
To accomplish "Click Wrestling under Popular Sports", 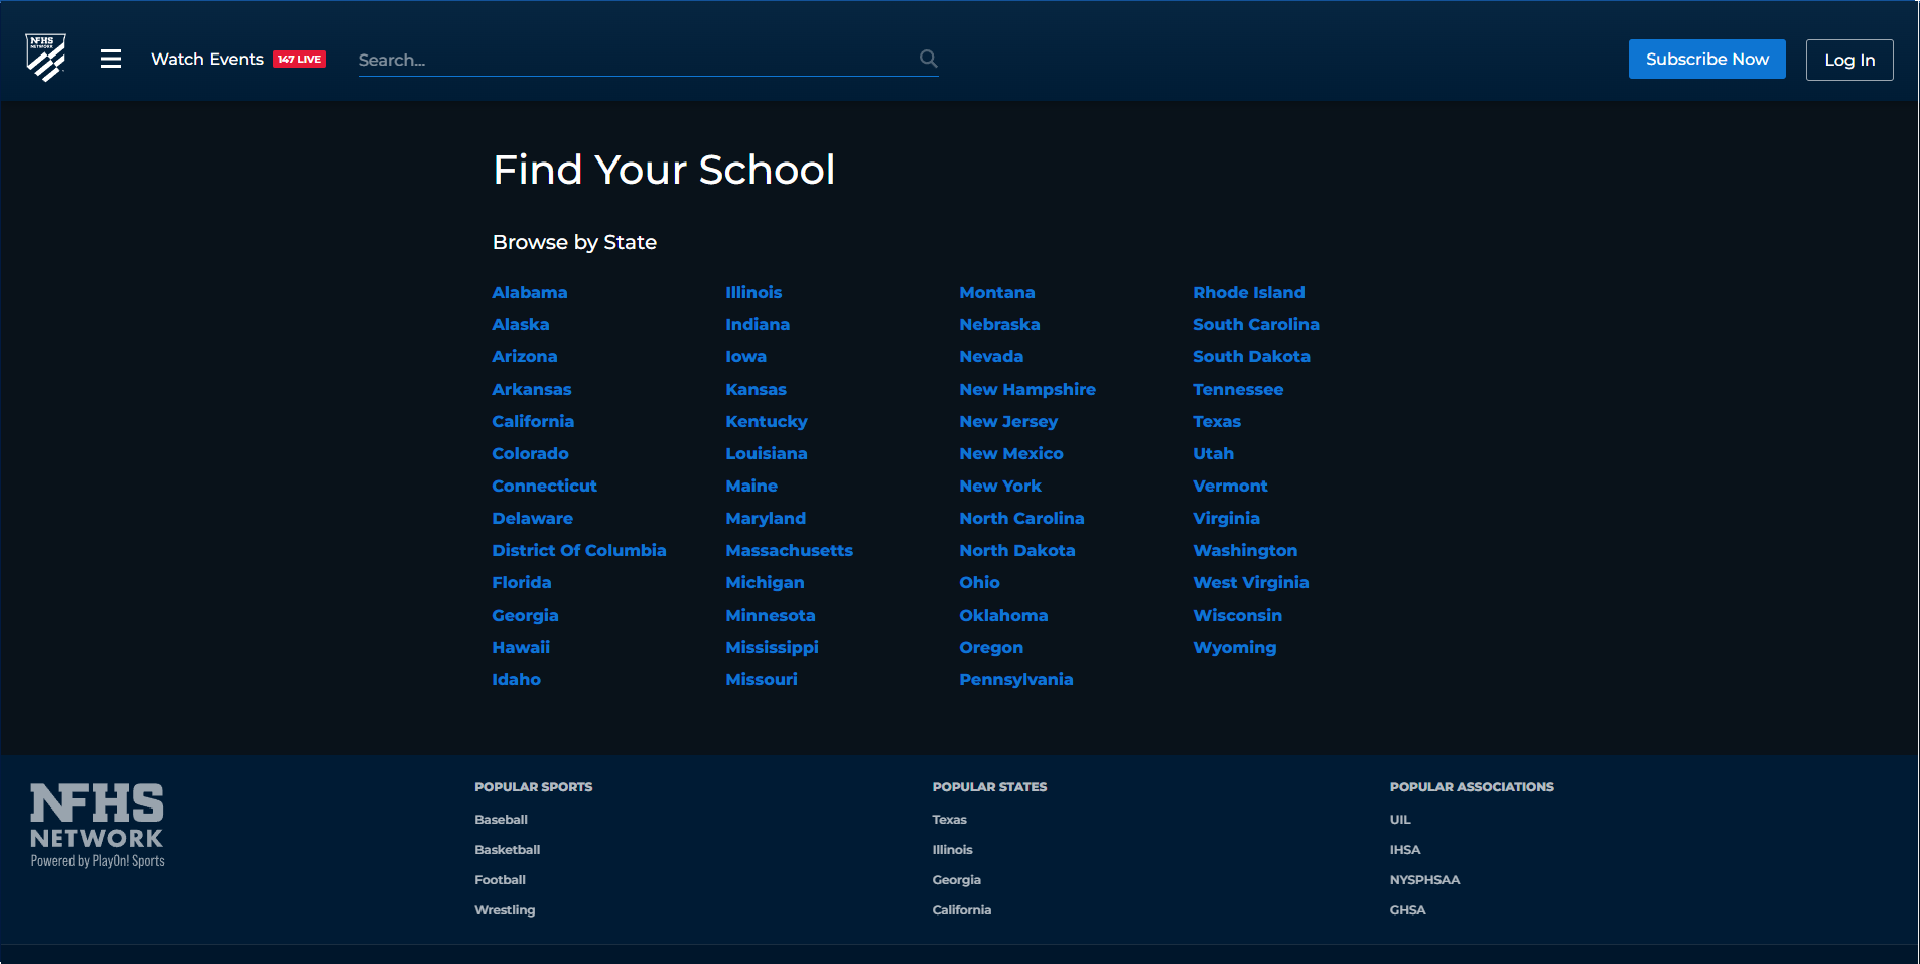I will 504,910.
